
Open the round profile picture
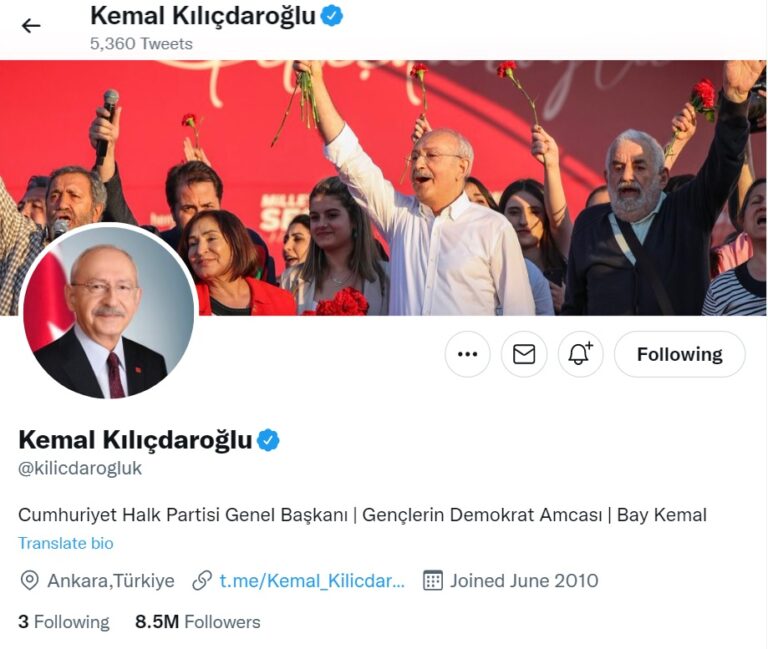tap(108, 312)
